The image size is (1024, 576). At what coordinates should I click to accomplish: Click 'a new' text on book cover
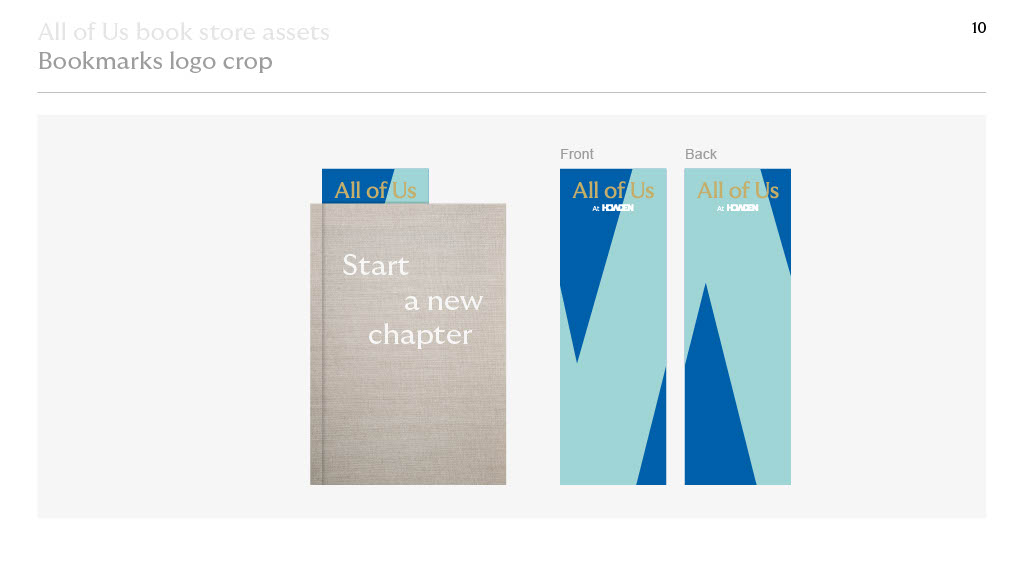[443, 301]
